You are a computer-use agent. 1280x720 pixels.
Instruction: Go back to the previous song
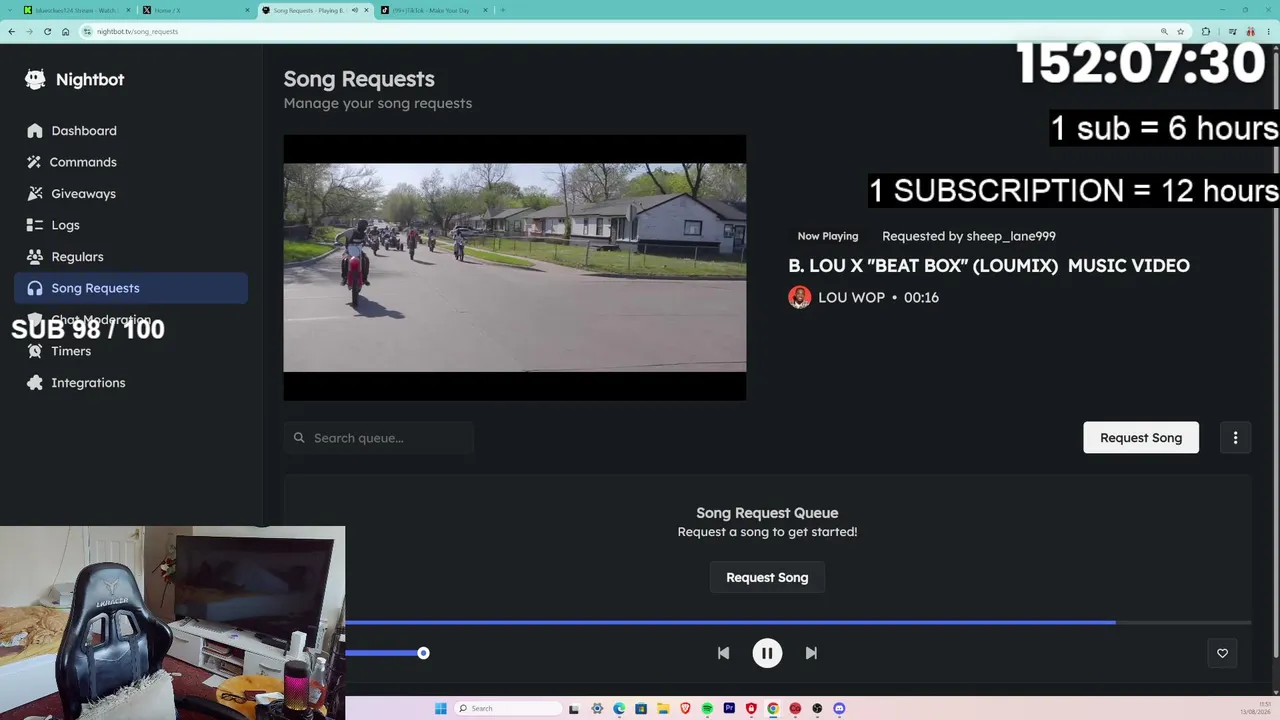(x=723, y=653)
